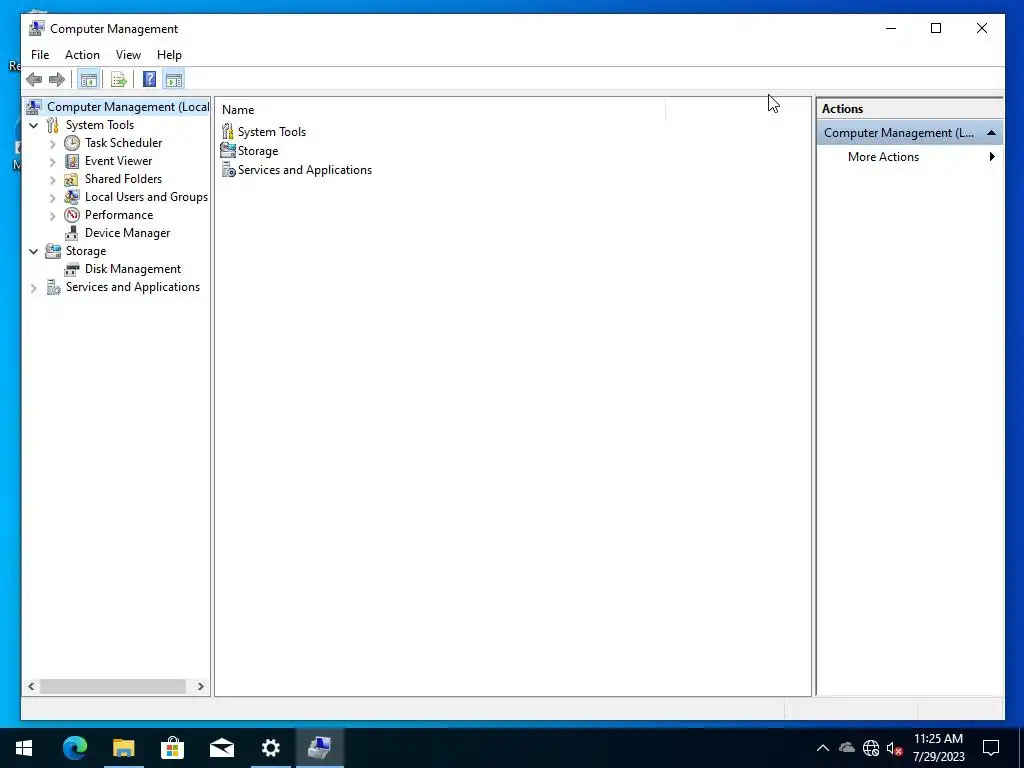
Task: Click the Device Manager icon in tree
Action: click(72, 233)
